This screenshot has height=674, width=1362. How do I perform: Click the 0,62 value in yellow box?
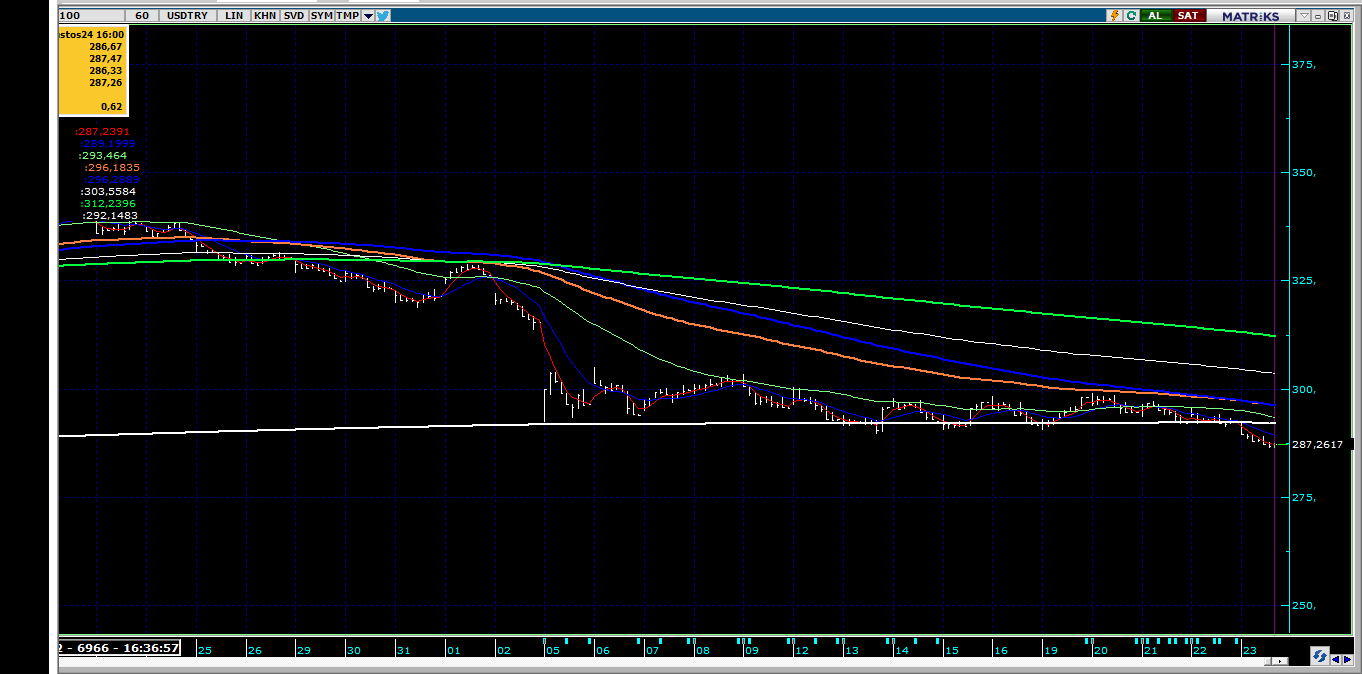click(112, 106)
